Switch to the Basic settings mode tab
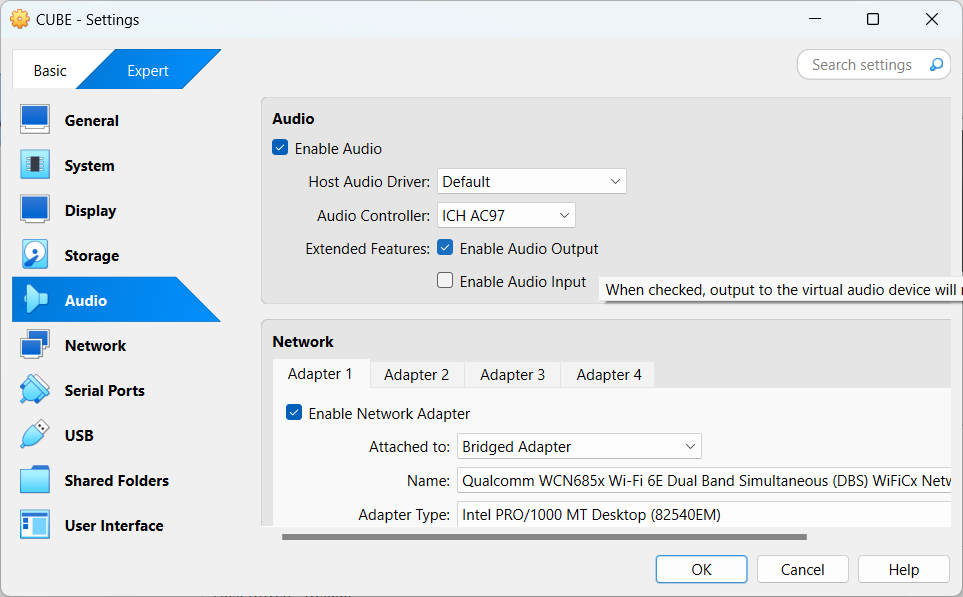This screenshot has height=597, width=963. [x=50, y=70]
